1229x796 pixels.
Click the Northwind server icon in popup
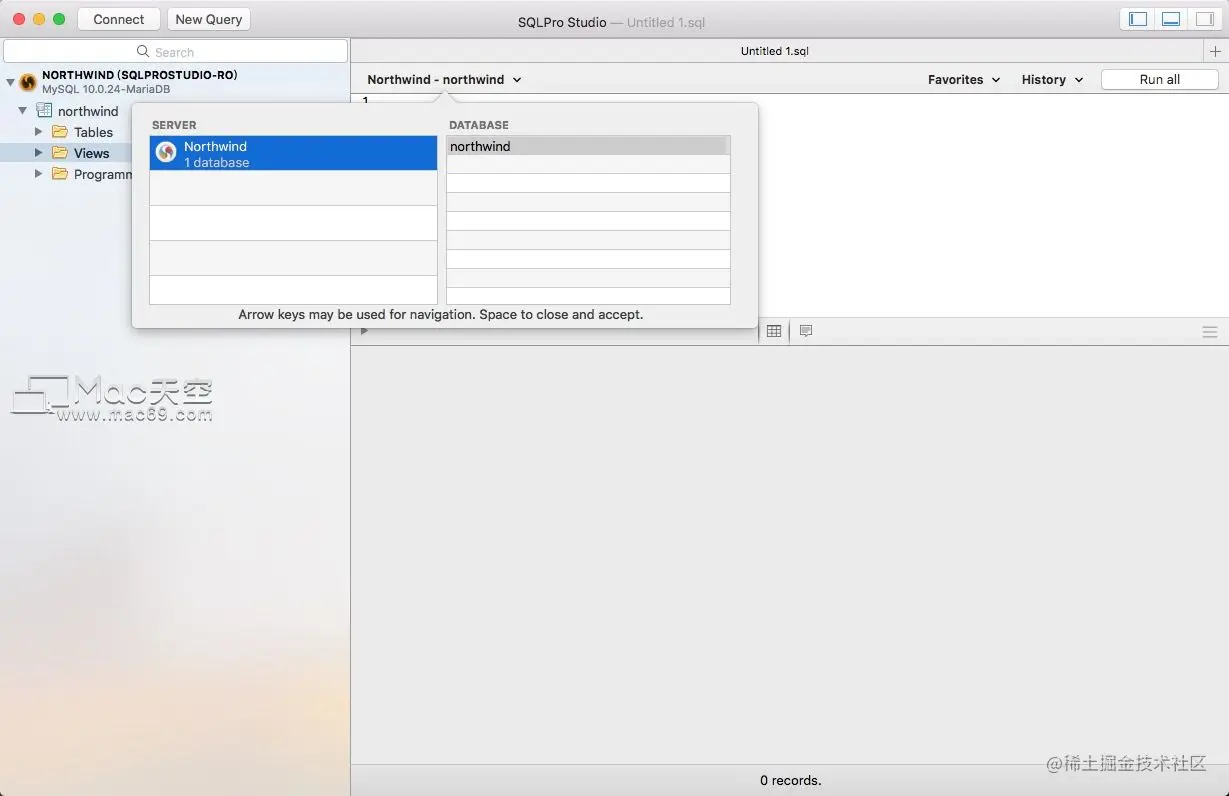pos(167,152)
